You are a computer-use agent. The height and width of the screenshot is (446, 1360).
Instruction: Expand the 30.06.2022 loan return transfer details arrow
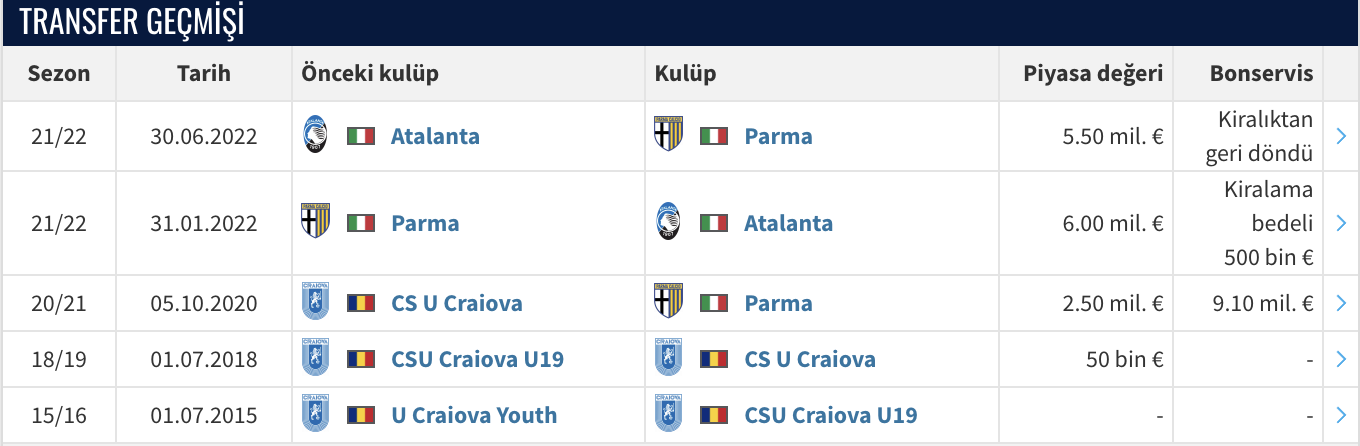click(1341, 135)
